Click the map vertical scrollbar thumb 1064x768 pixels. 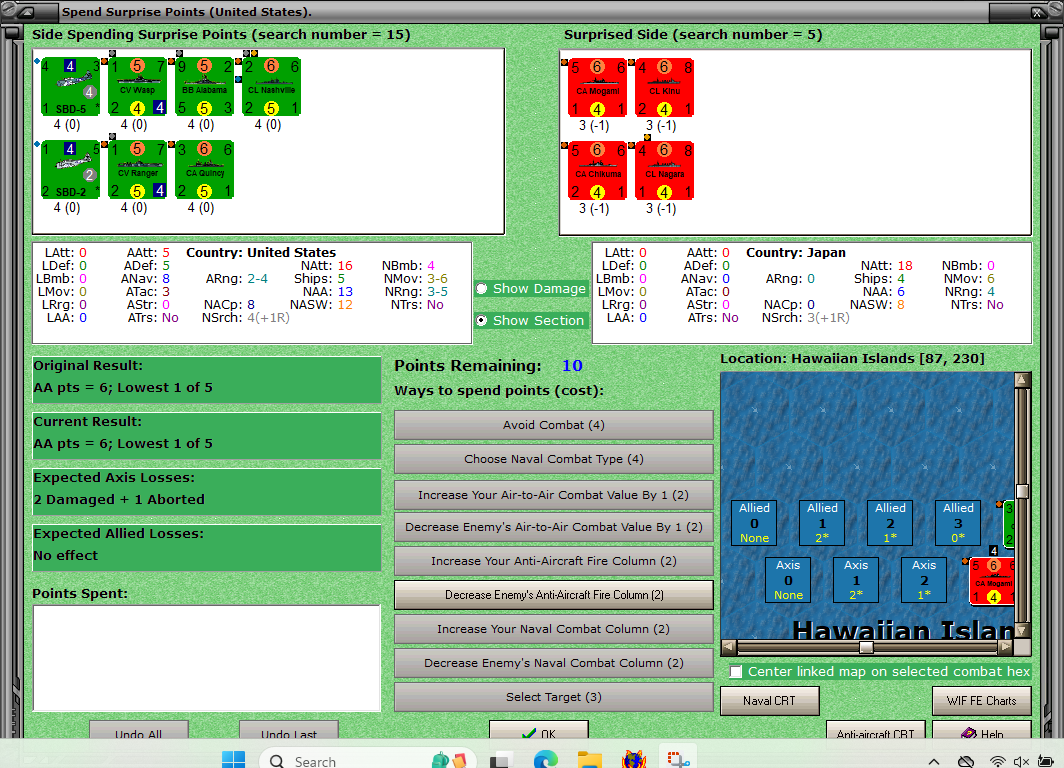coord(1023,491)
